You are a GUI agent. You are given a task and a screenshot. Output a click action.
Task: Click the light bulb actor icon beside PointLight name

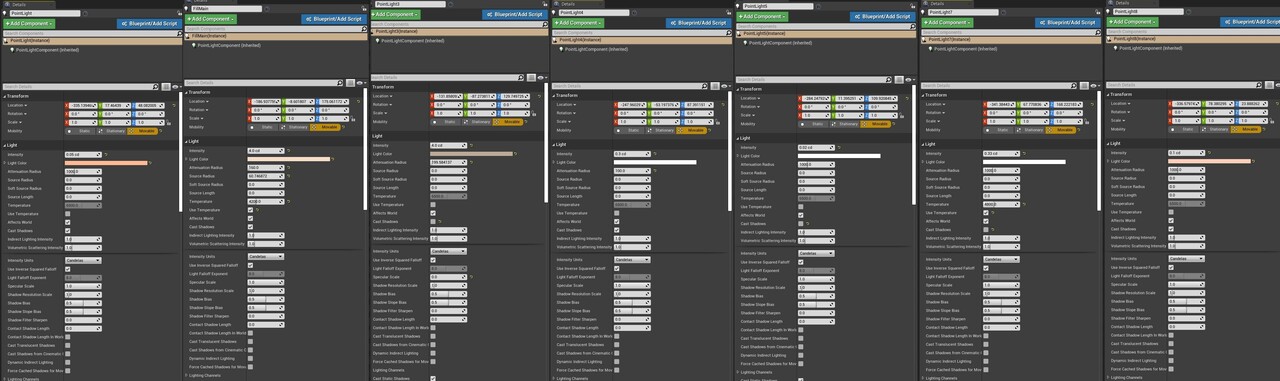coord(5,13)
